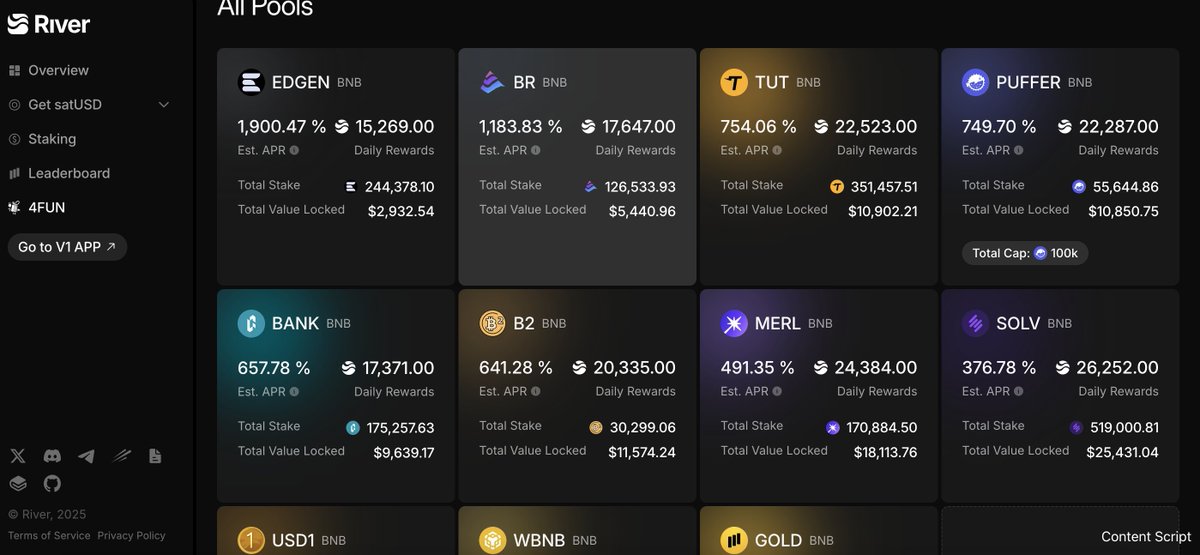
Task: Expand the Get satUSD submenu chevron
Action: point(164,105)
